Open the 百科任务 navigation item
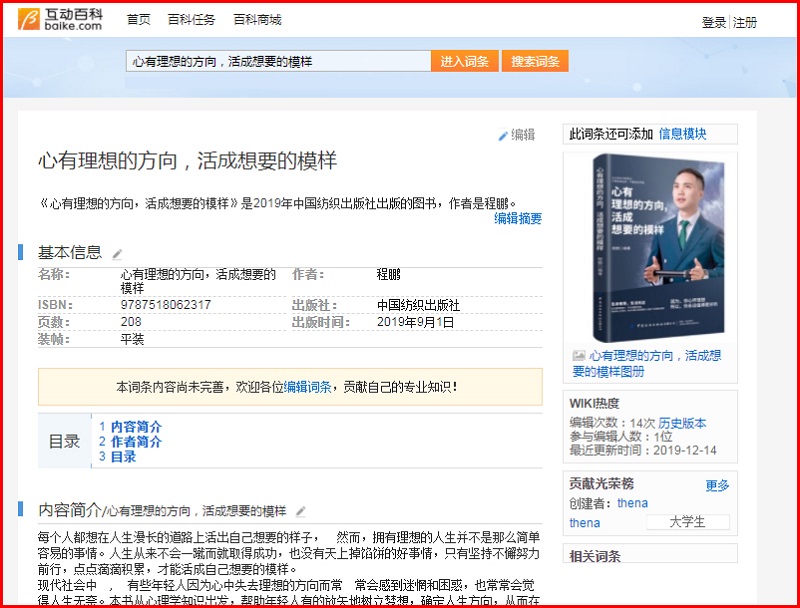 pos(193,20)
